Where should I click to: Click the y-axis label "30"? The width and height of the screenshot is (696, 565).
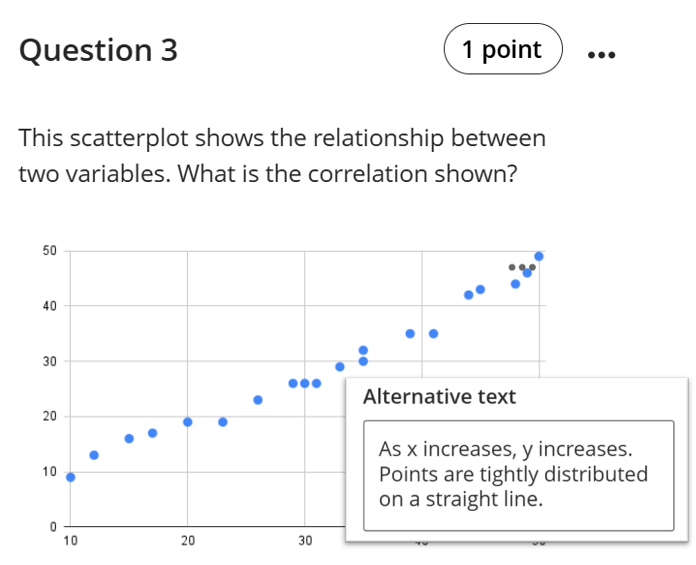click(x=49, y=361)
